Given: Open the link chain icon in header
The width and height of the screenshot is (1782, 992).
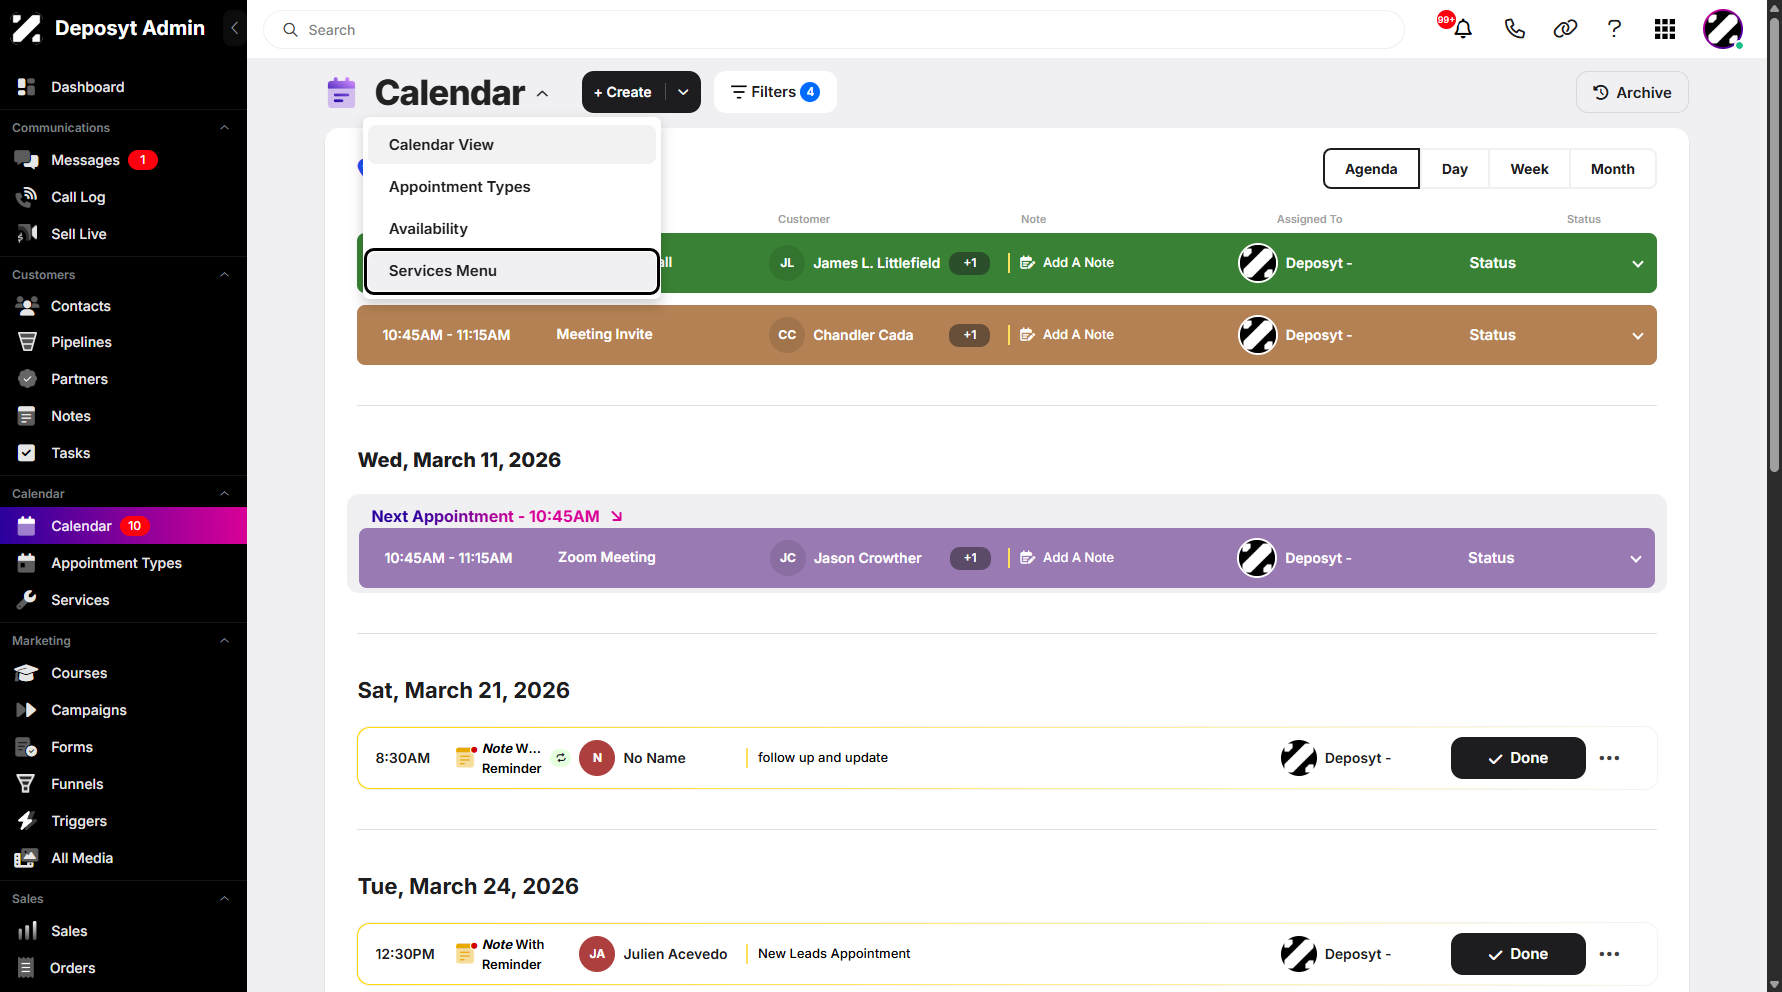Looking at the screenshot, I should click(x=1565, y=29).
